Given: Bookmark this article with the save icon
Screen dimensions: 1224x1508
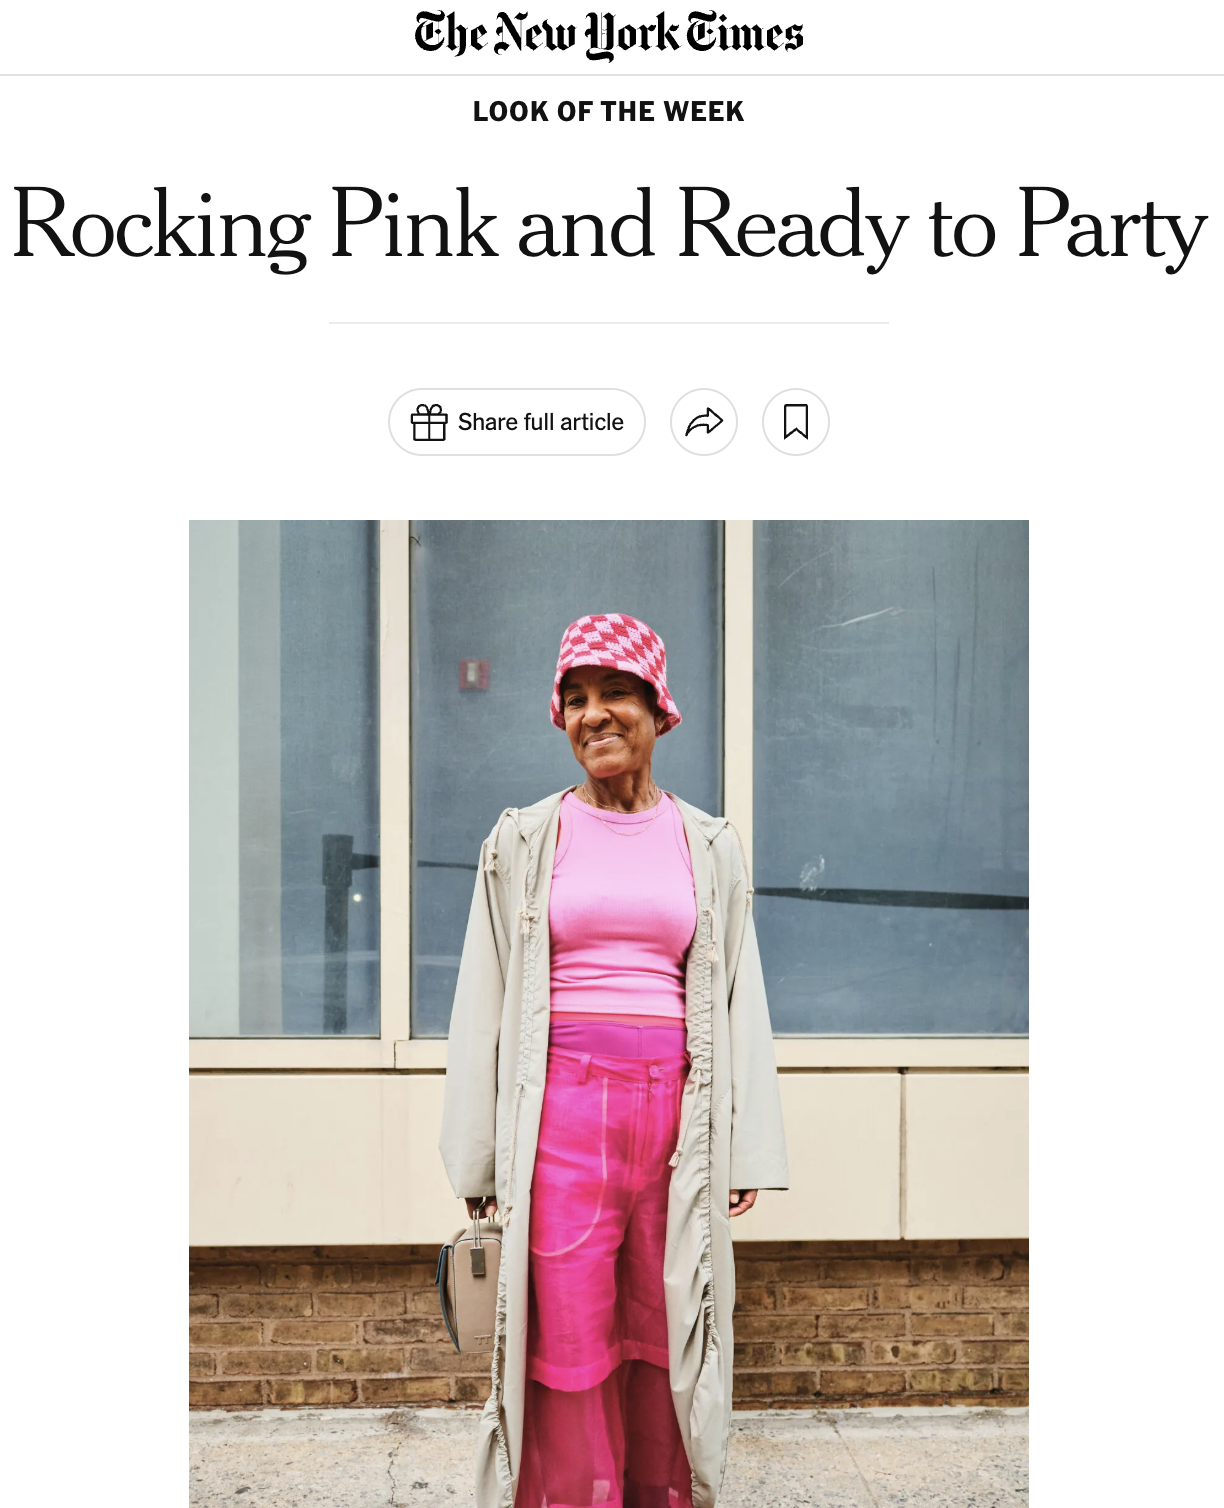Looking at the screenshot, I should click(x=796, y=422).
